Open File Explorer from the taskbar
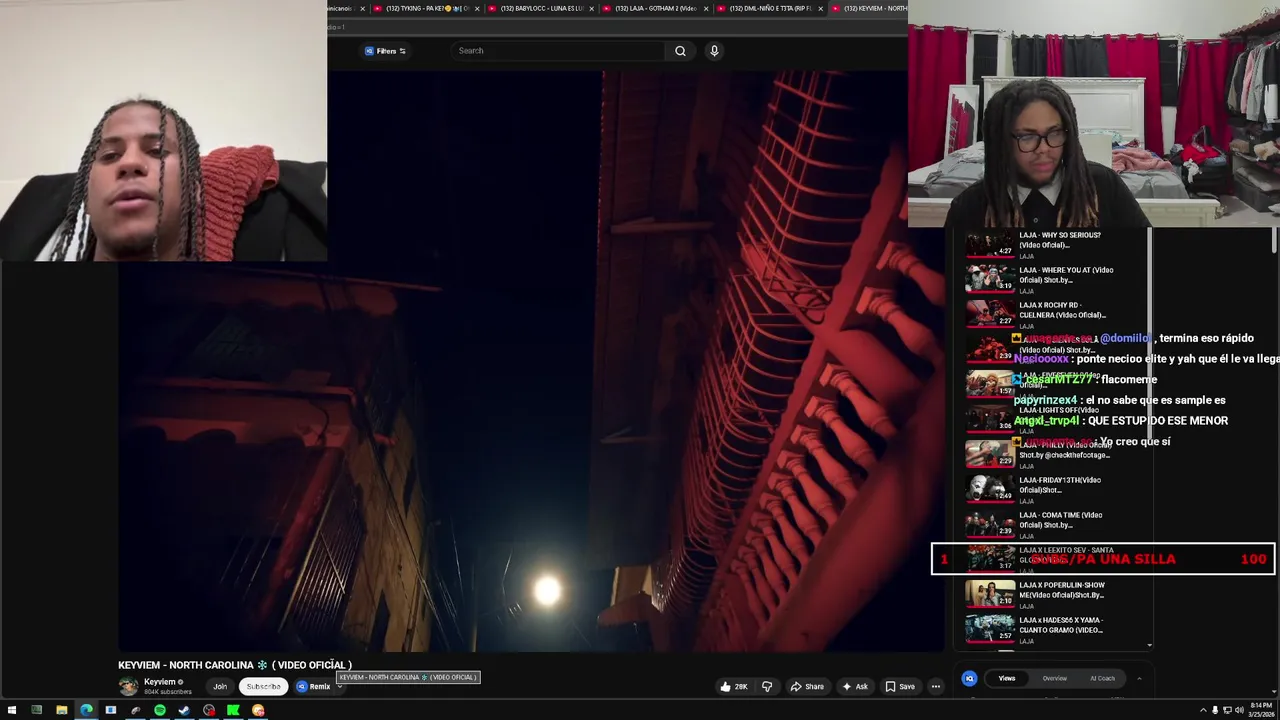 61,710
